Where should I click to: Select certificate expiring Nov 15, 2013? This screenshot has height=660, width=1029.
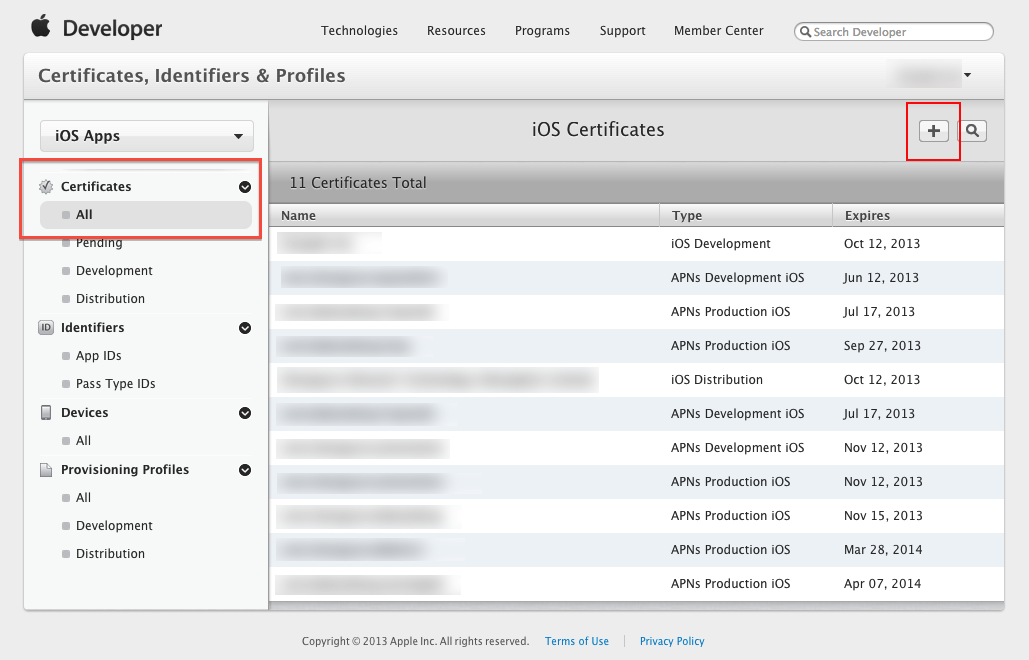637,516
